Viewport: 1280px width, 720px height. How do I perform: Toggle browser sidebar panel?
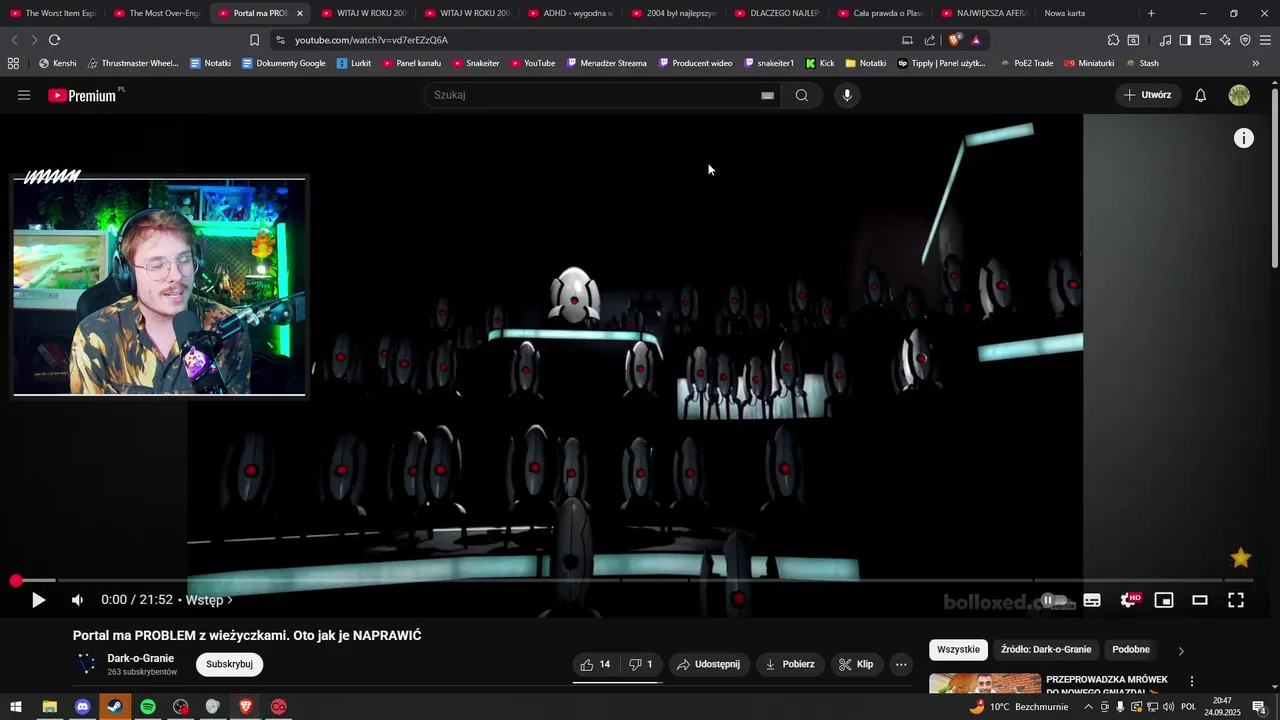pyautogui.click(x=1185, y=40)
